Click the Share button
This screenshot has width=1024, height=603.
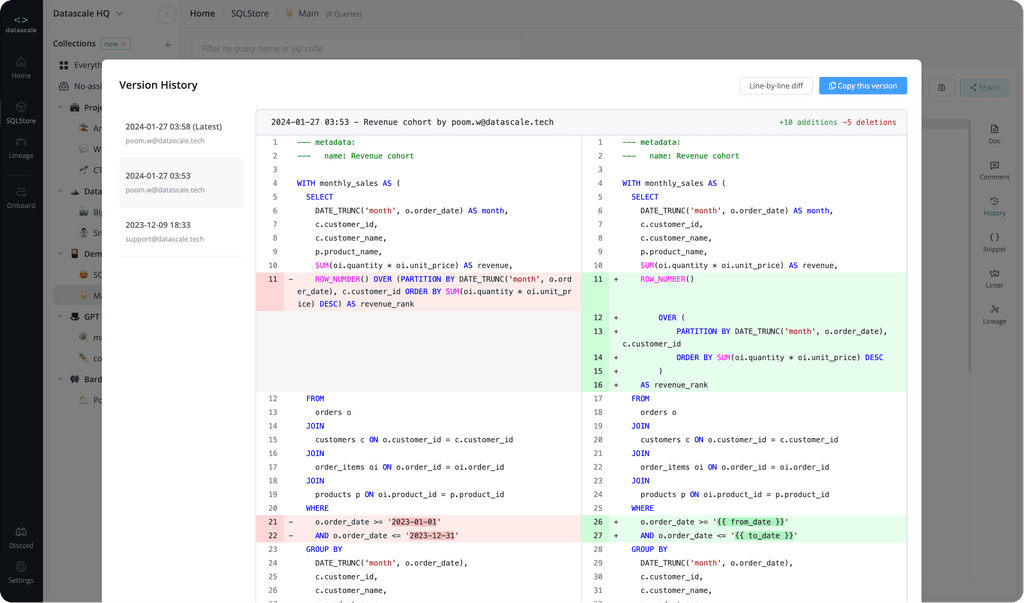pyautogui.click(x=983, y=87)
